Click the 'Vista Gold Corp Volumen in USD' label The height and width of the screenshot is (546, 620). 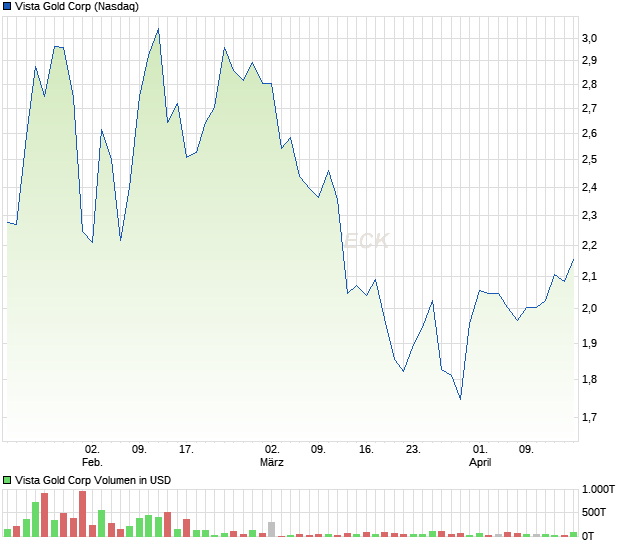click(x=93, y=480)
